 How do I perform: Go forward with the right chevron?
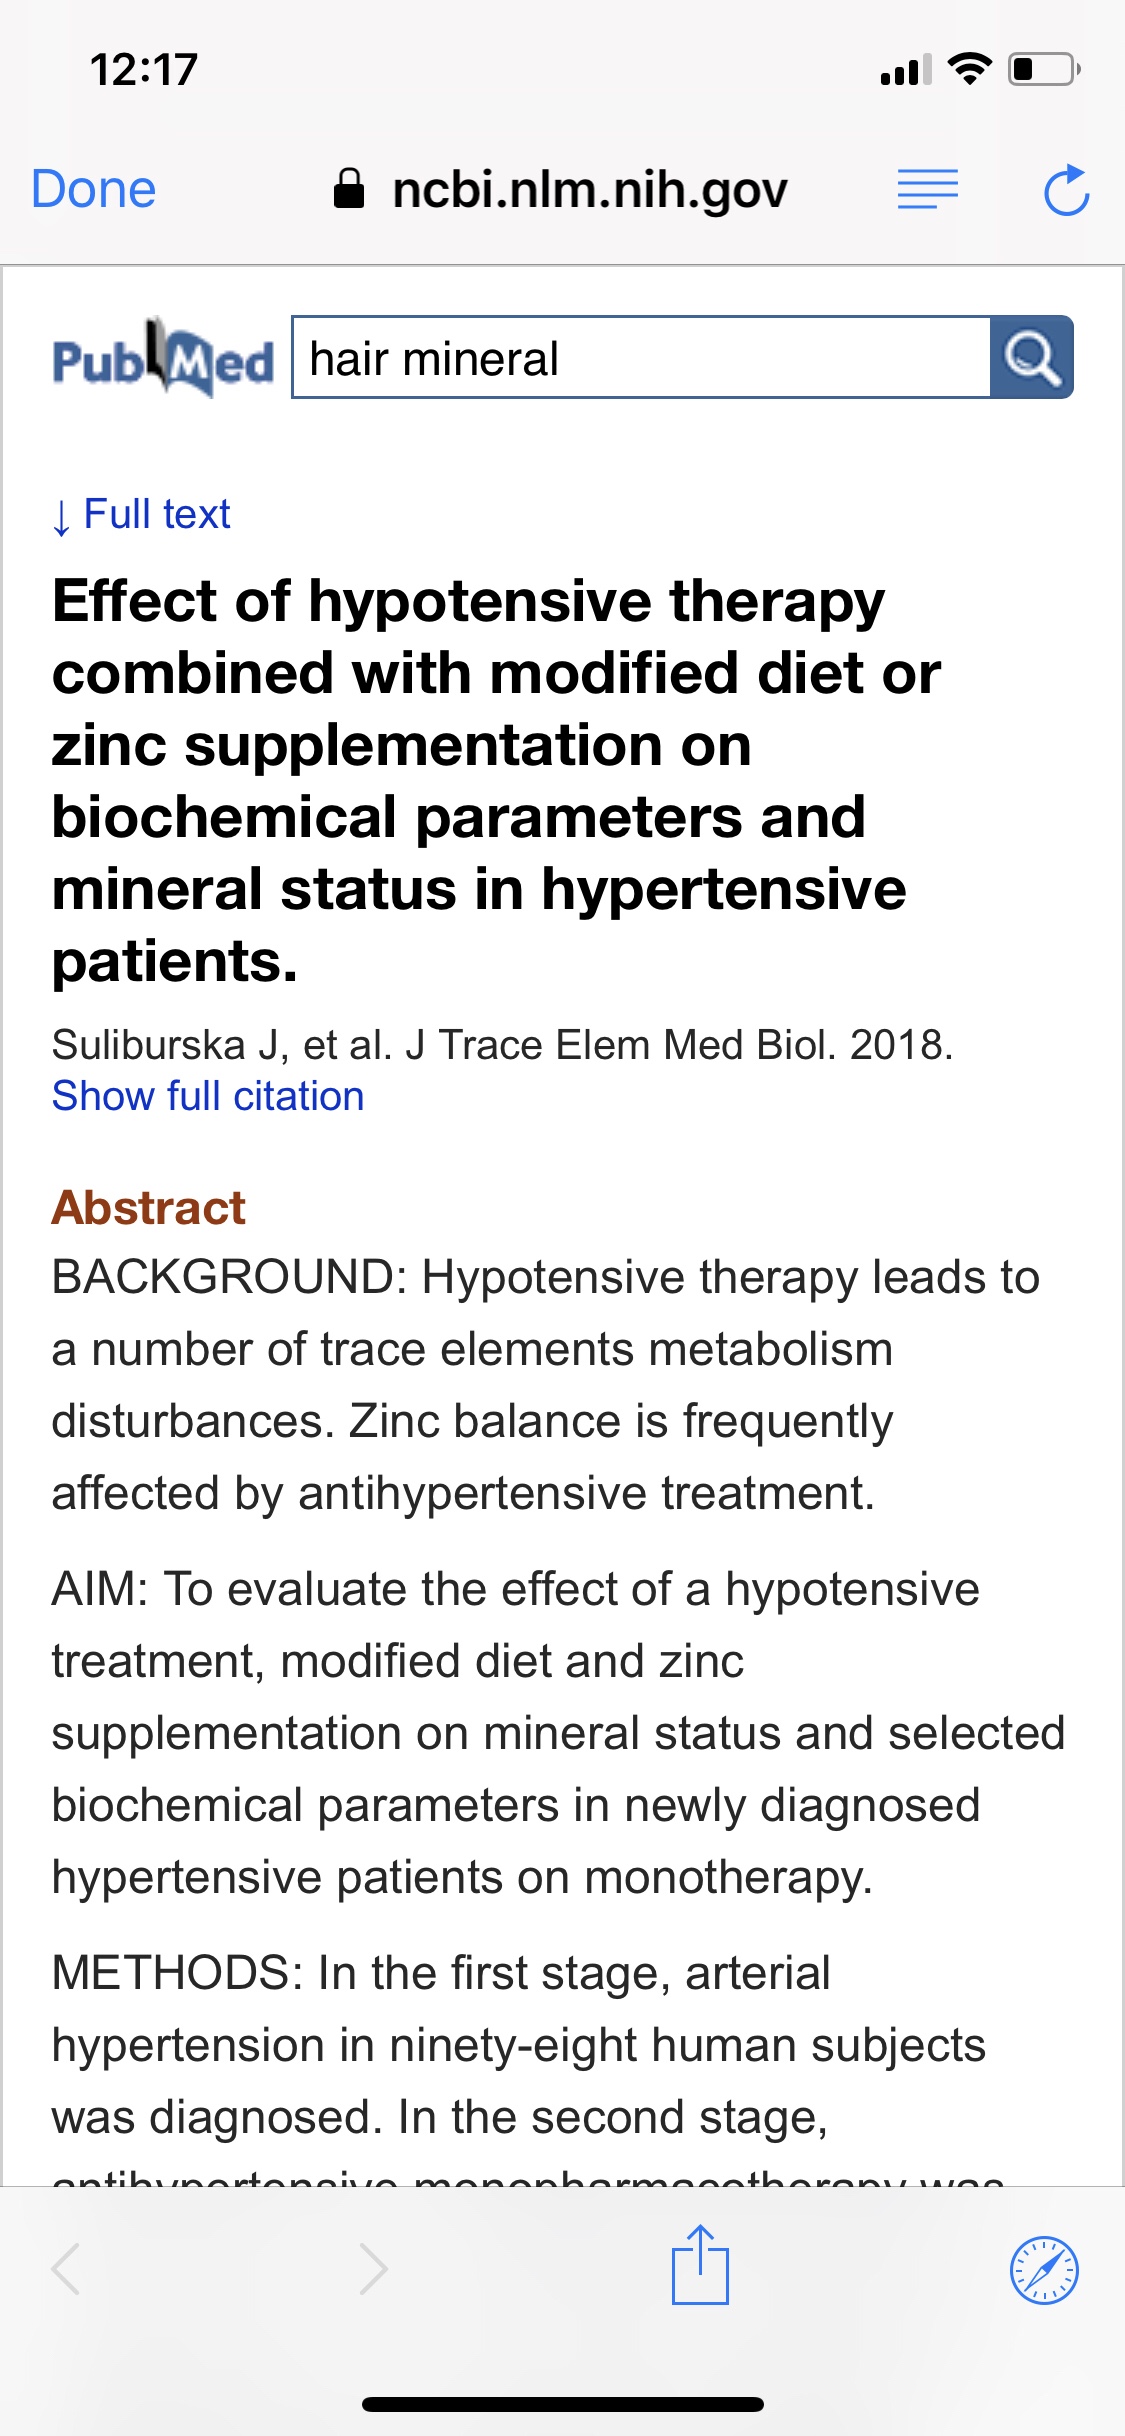(373, 2268)
